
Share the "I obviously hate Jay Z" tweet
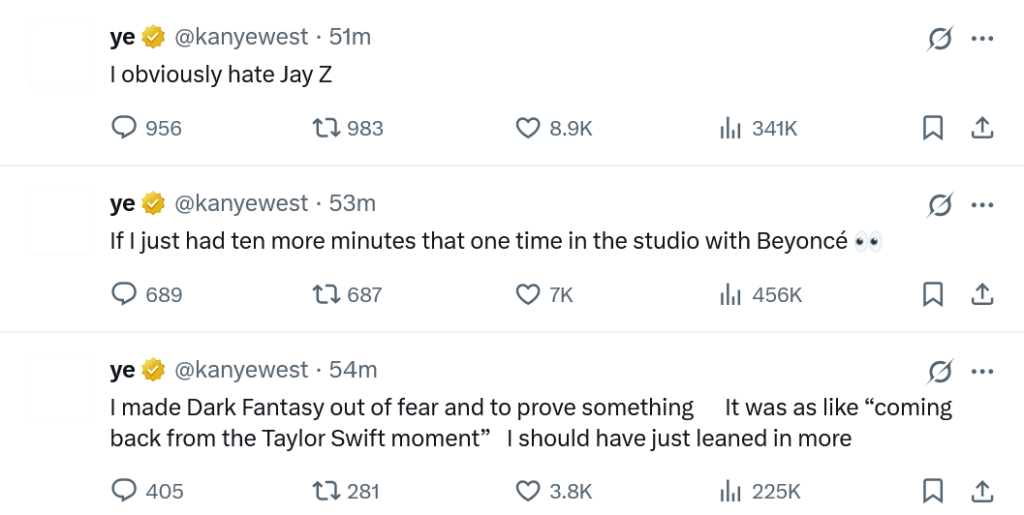982,128
